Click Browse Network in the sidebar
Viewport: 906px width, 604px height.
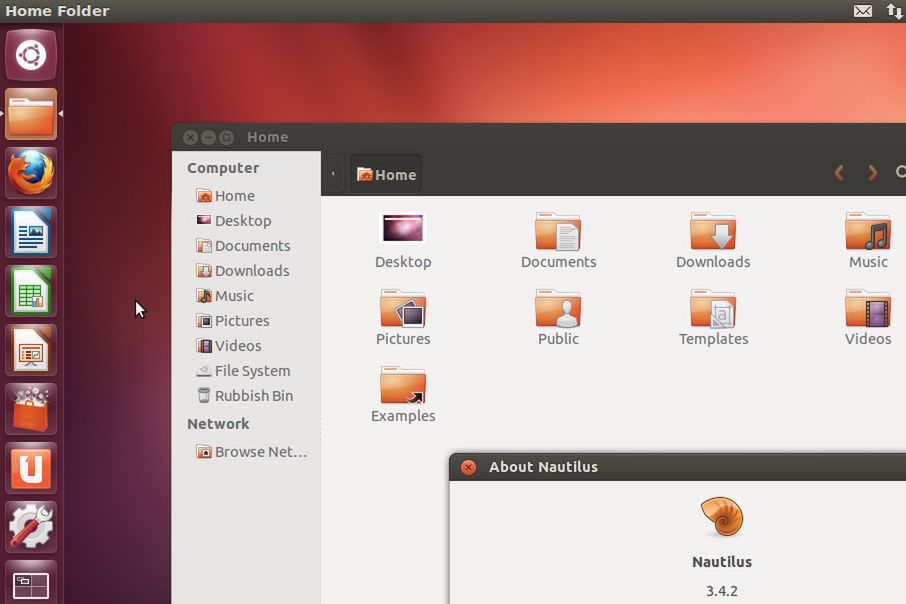click(251, 452)
